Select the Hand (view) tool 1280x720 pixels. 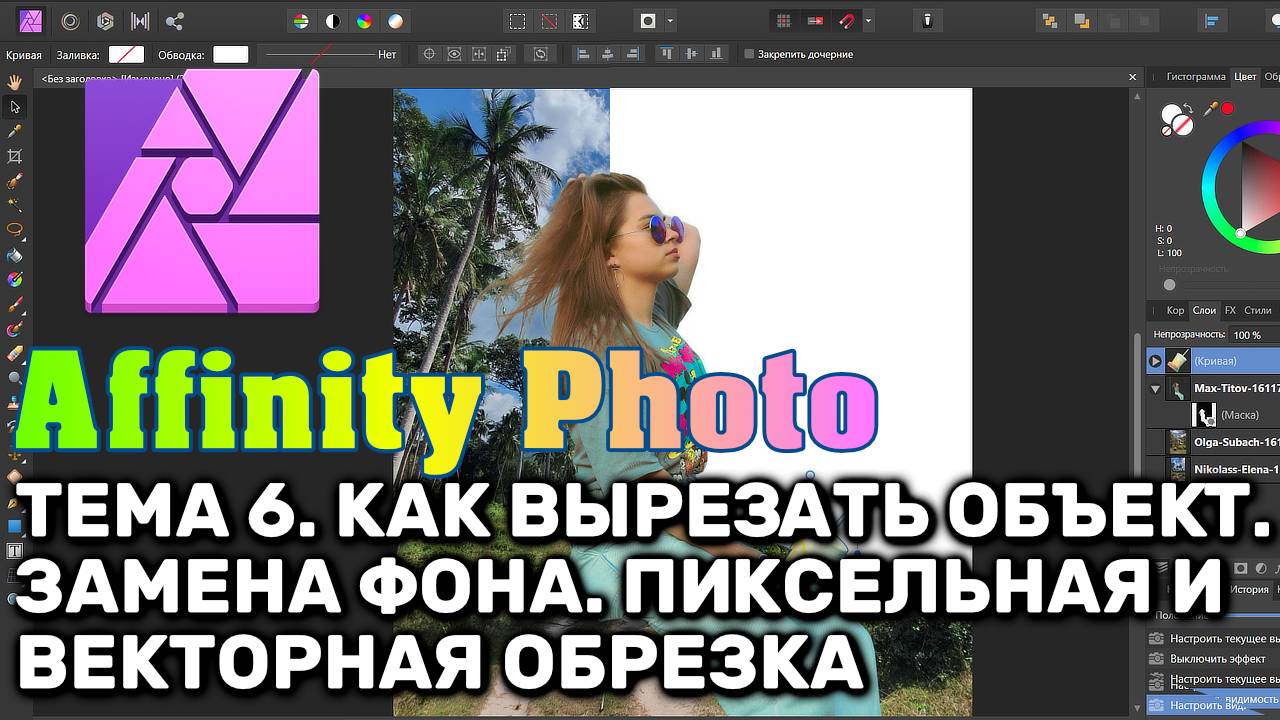pyautogui.click(x=15, y=82)
